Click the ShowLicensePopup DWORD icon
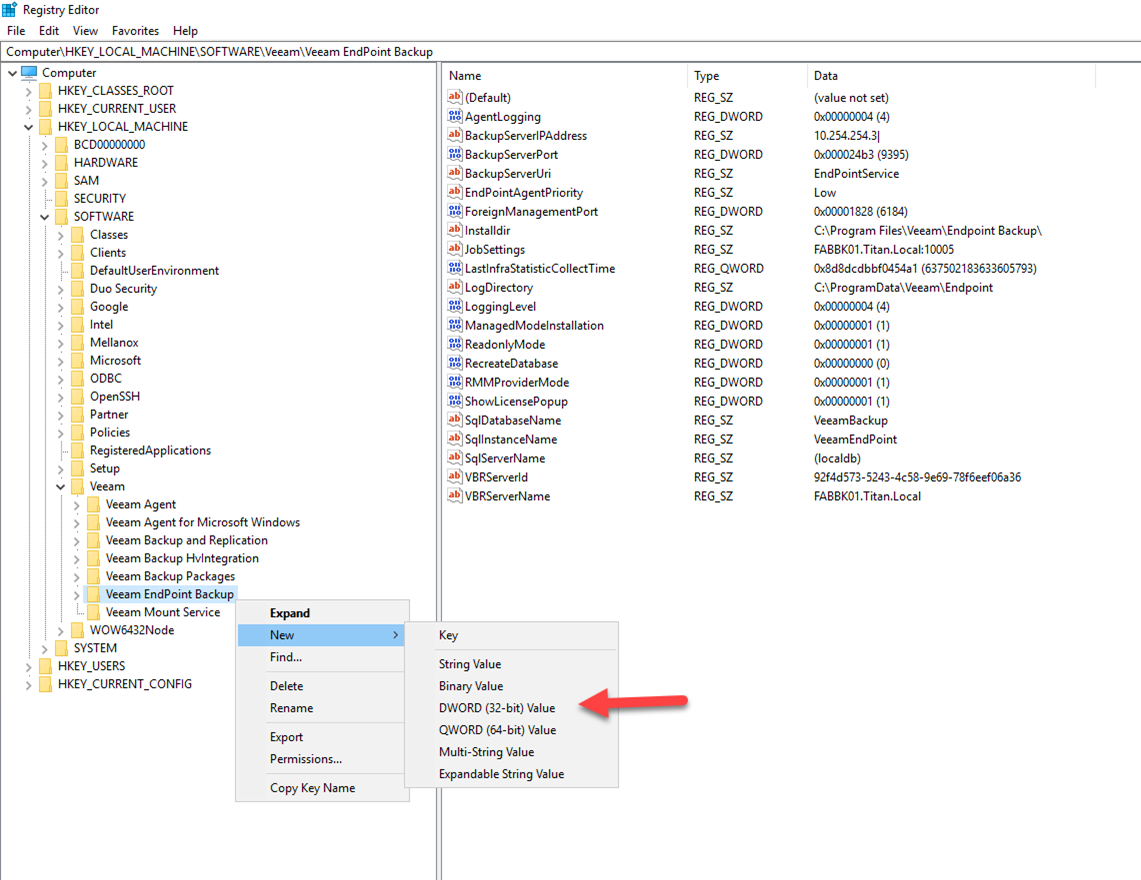The image size is (1141, 880). tap(455, 401)
